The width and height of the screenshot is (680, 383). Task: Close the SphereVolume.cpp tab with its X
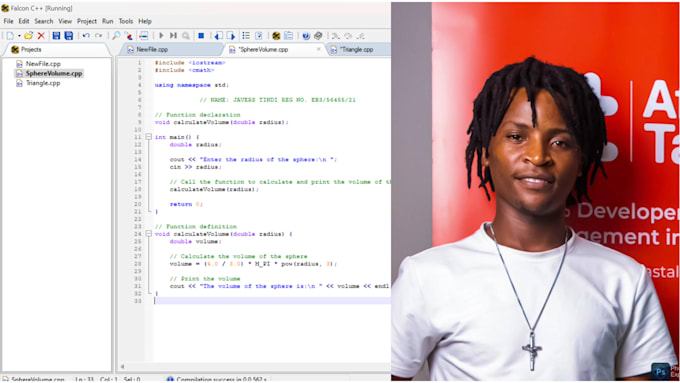click(x=319, y=49)
